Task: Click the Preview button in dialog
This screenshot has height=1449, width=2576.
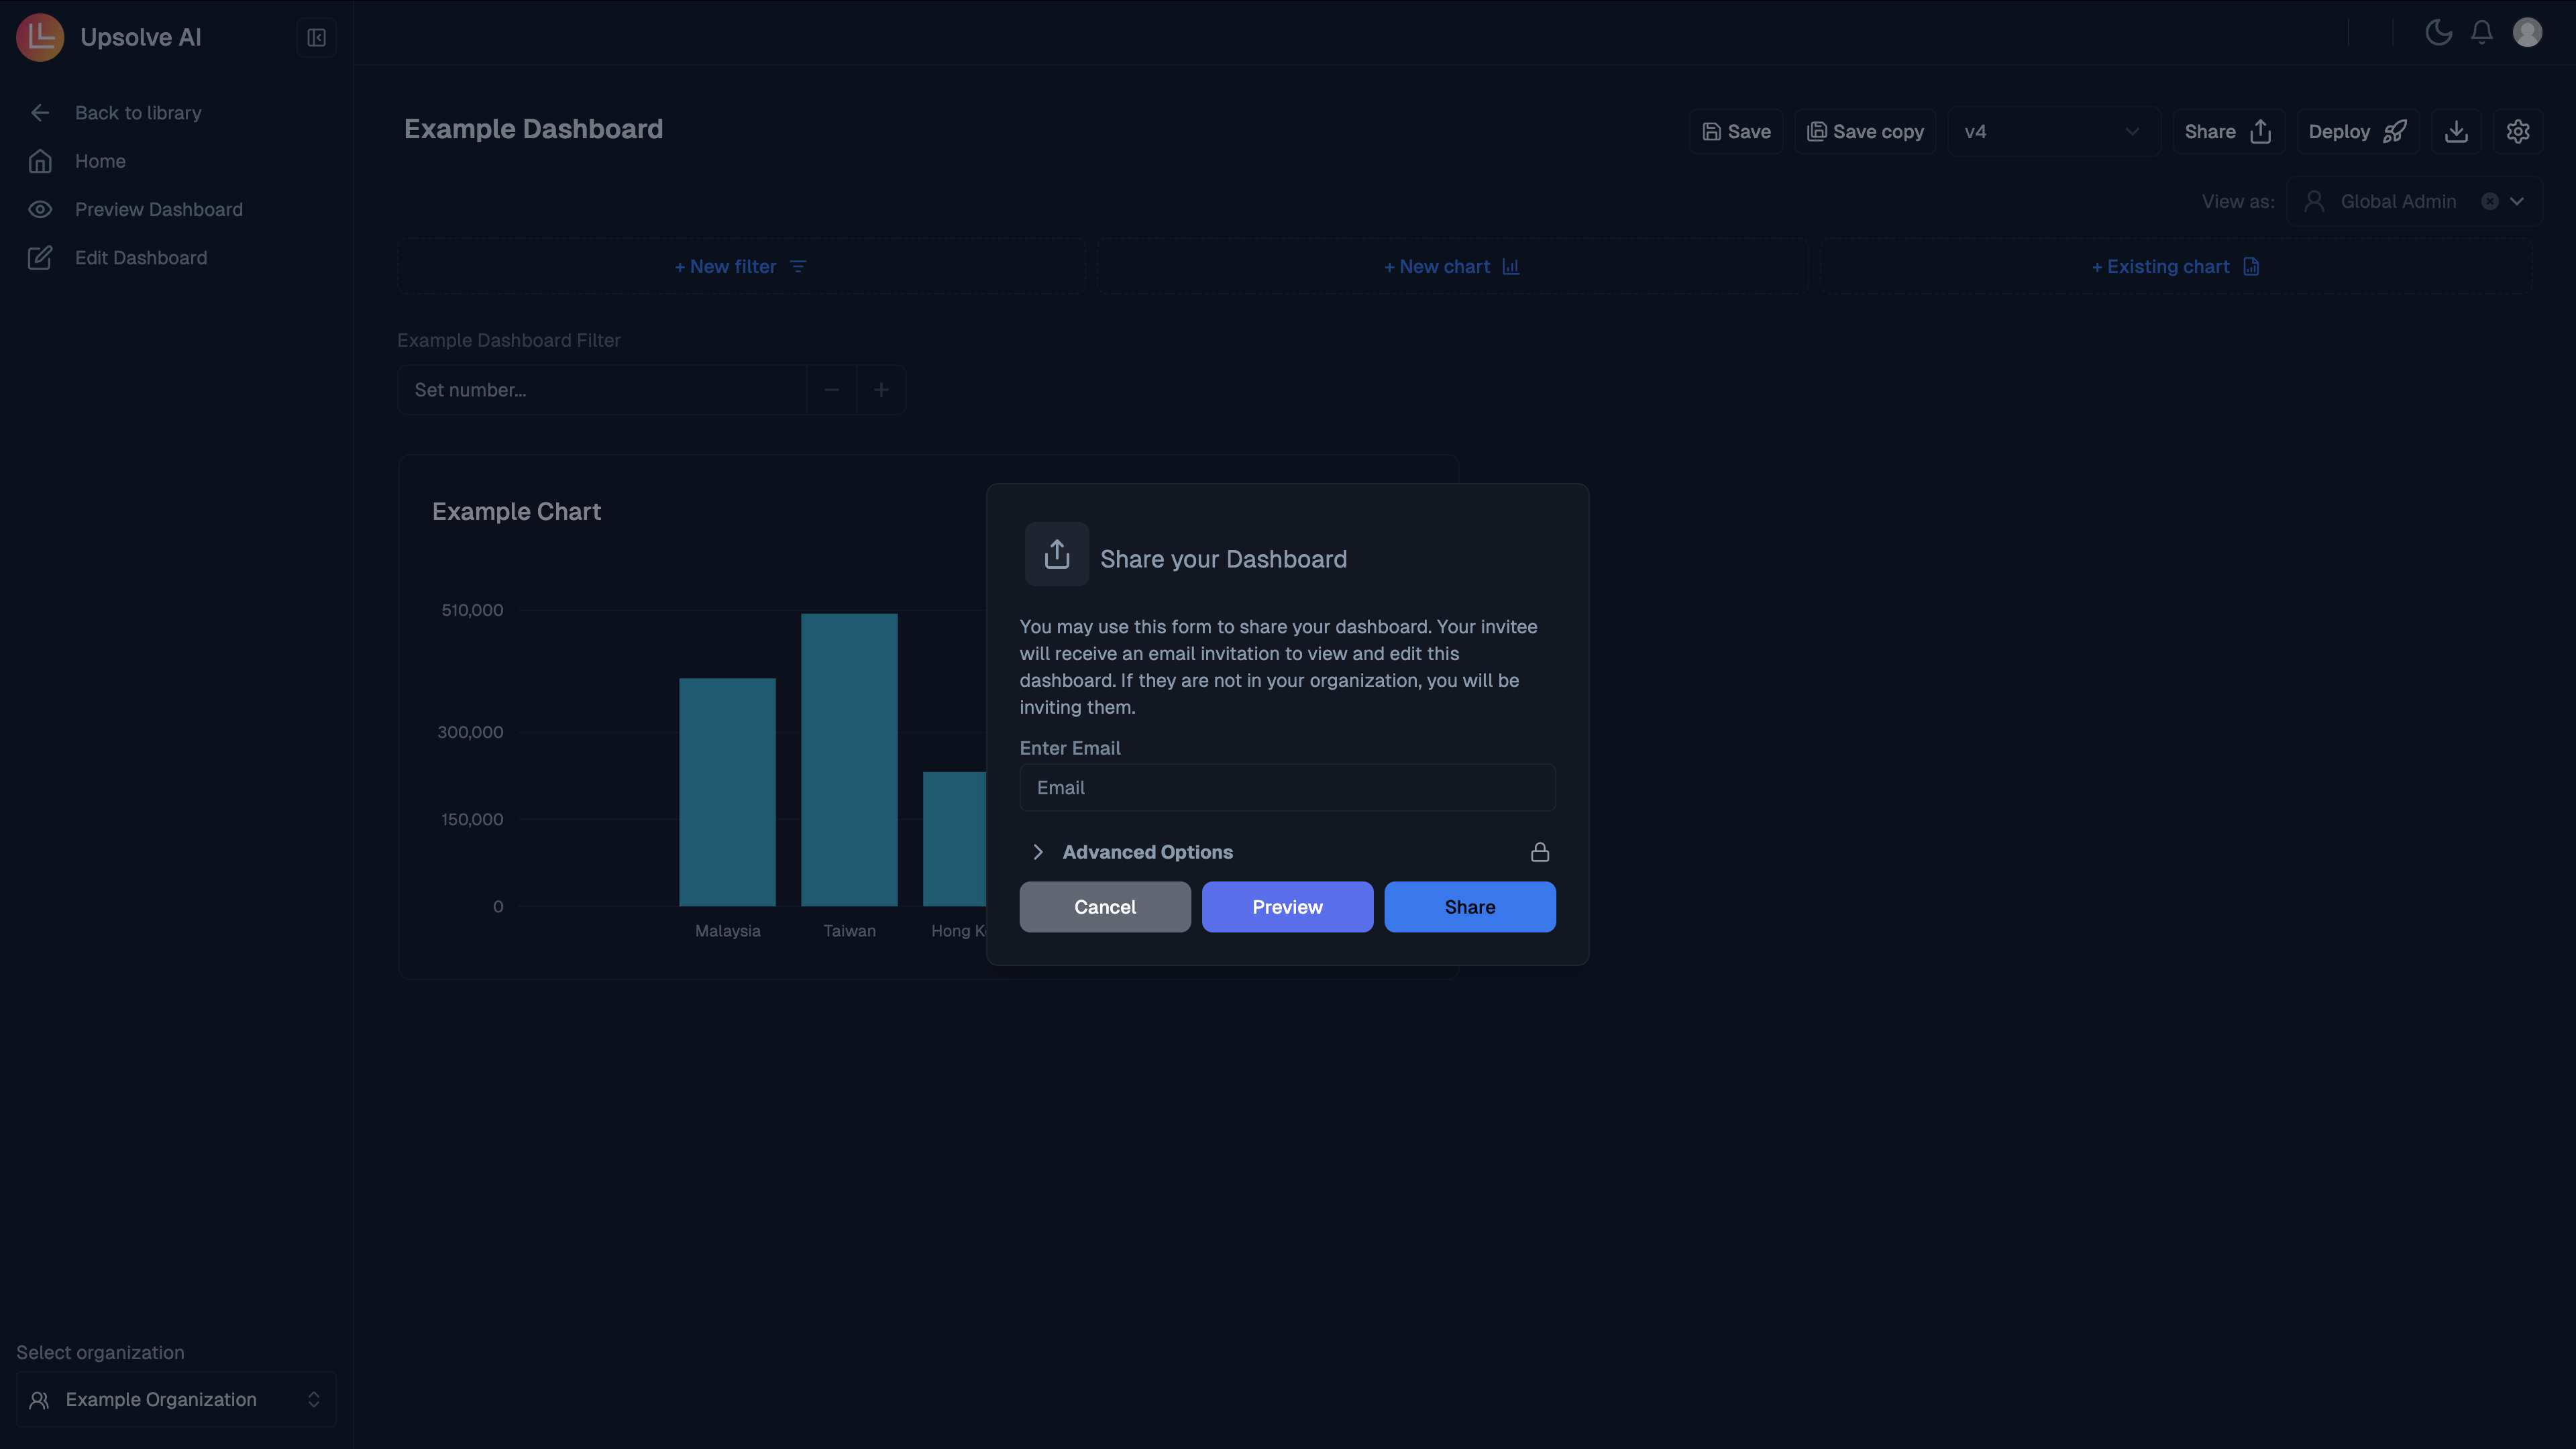Action: coord(1287,907)
